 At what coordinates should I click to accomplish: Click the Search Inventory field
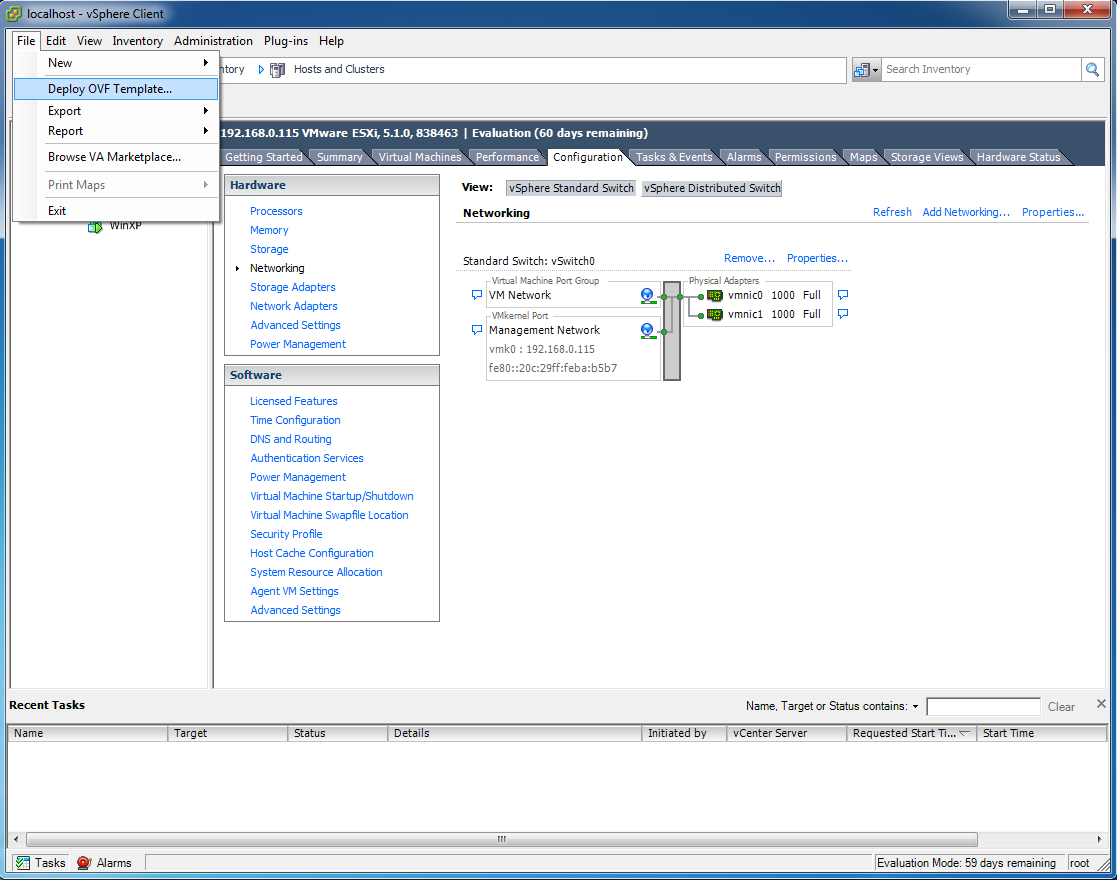pyautogui.click(x=981, y=69)
